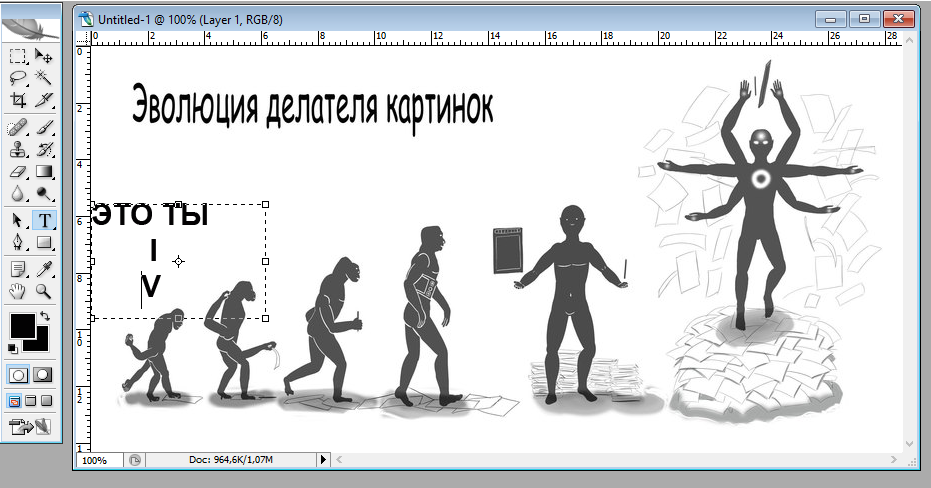Click left-middle handle of text bounding box
The height and width of the screenshot is (488, 931).
point(93,261)
